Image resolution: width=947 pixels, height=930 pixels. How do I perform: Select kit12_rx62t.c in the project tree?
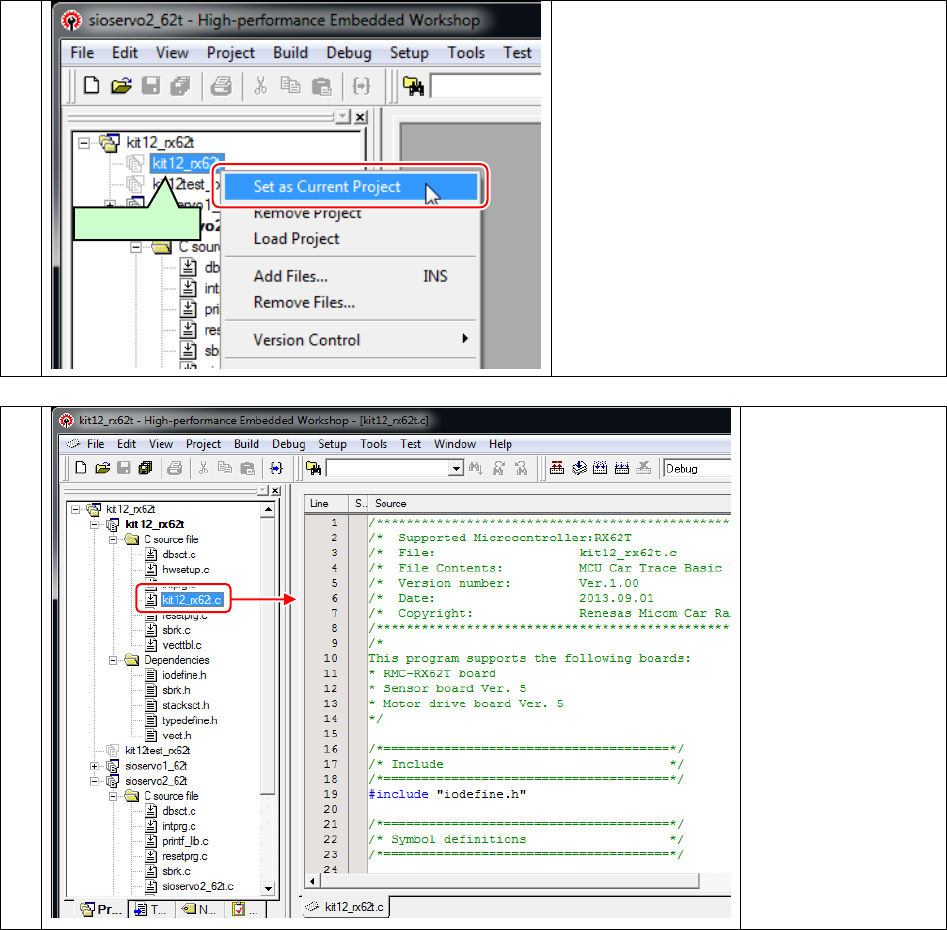tap(191, 600)
